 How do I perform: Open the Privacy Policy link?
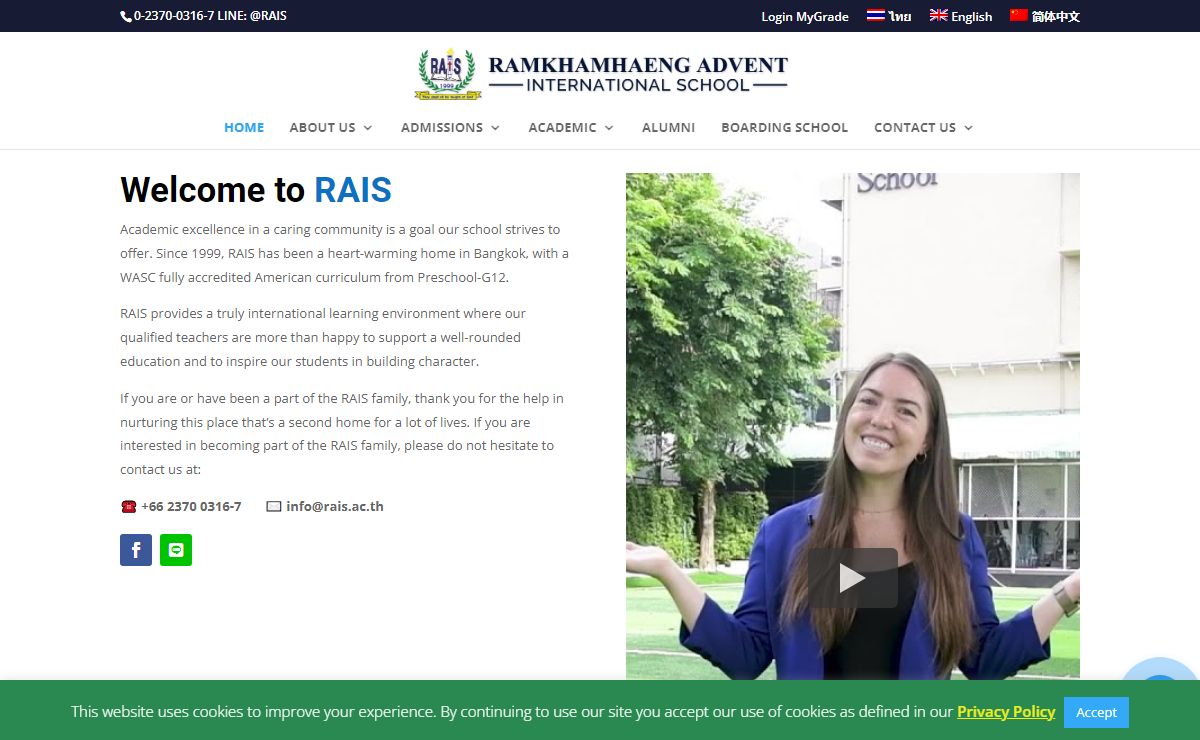click(x=1006, y=712)
